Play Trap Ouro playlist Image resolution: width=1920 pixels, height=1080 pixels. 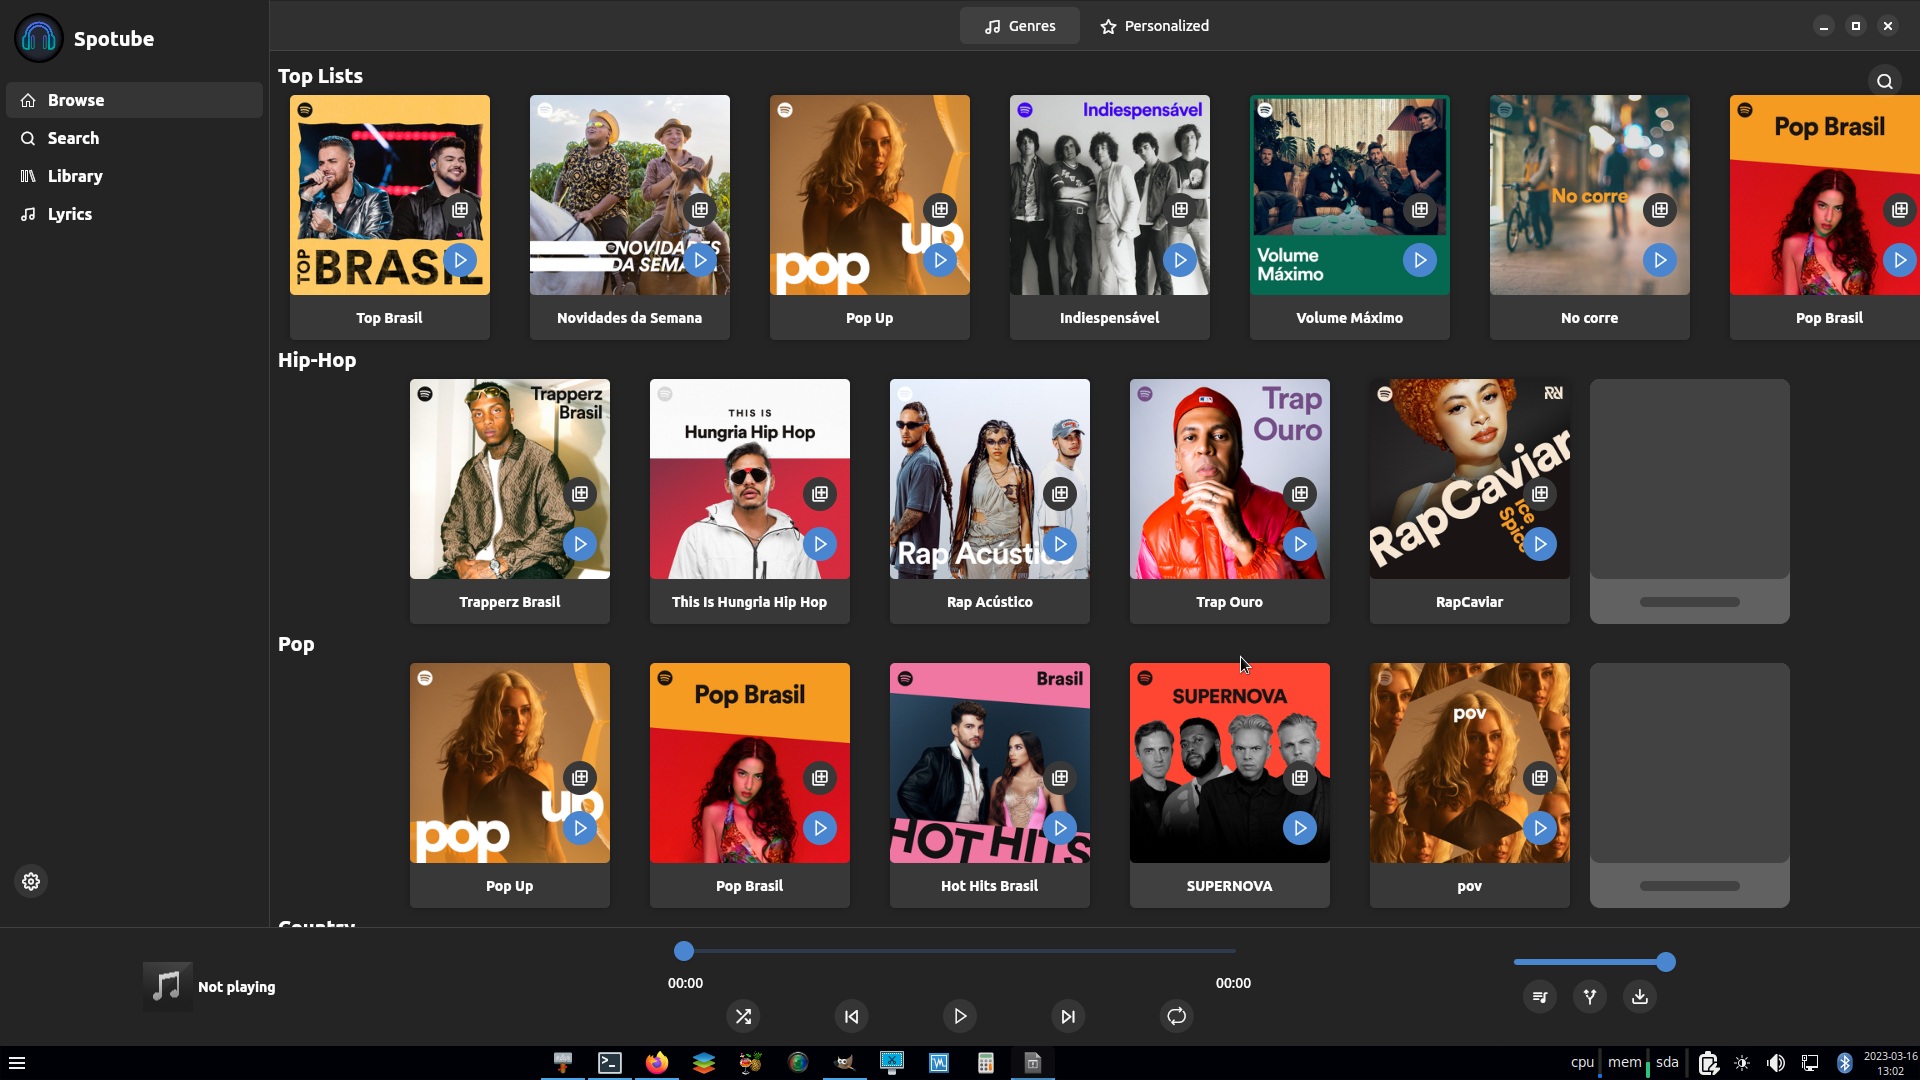pos(1300,544)
